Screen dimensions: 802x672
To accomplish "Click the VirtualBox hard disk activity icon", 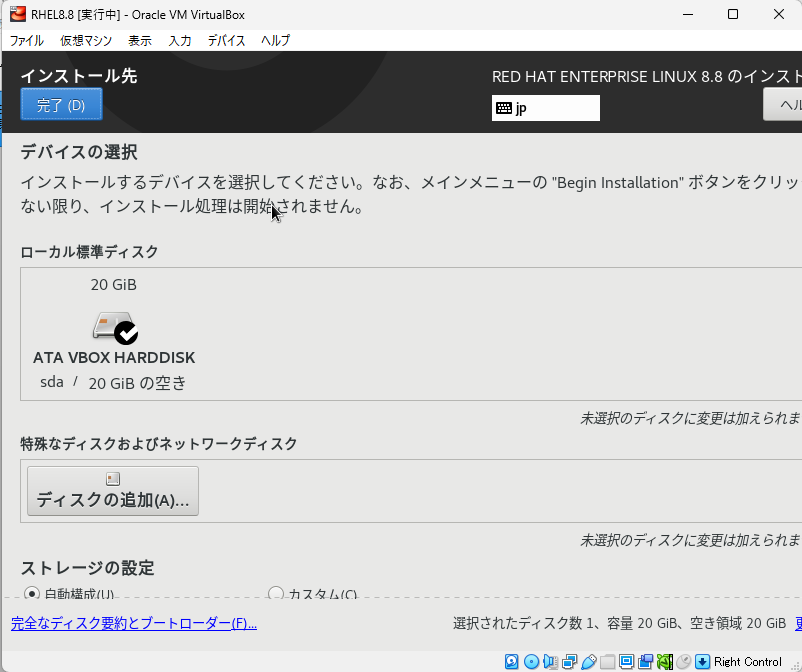I will coord(511,661).
